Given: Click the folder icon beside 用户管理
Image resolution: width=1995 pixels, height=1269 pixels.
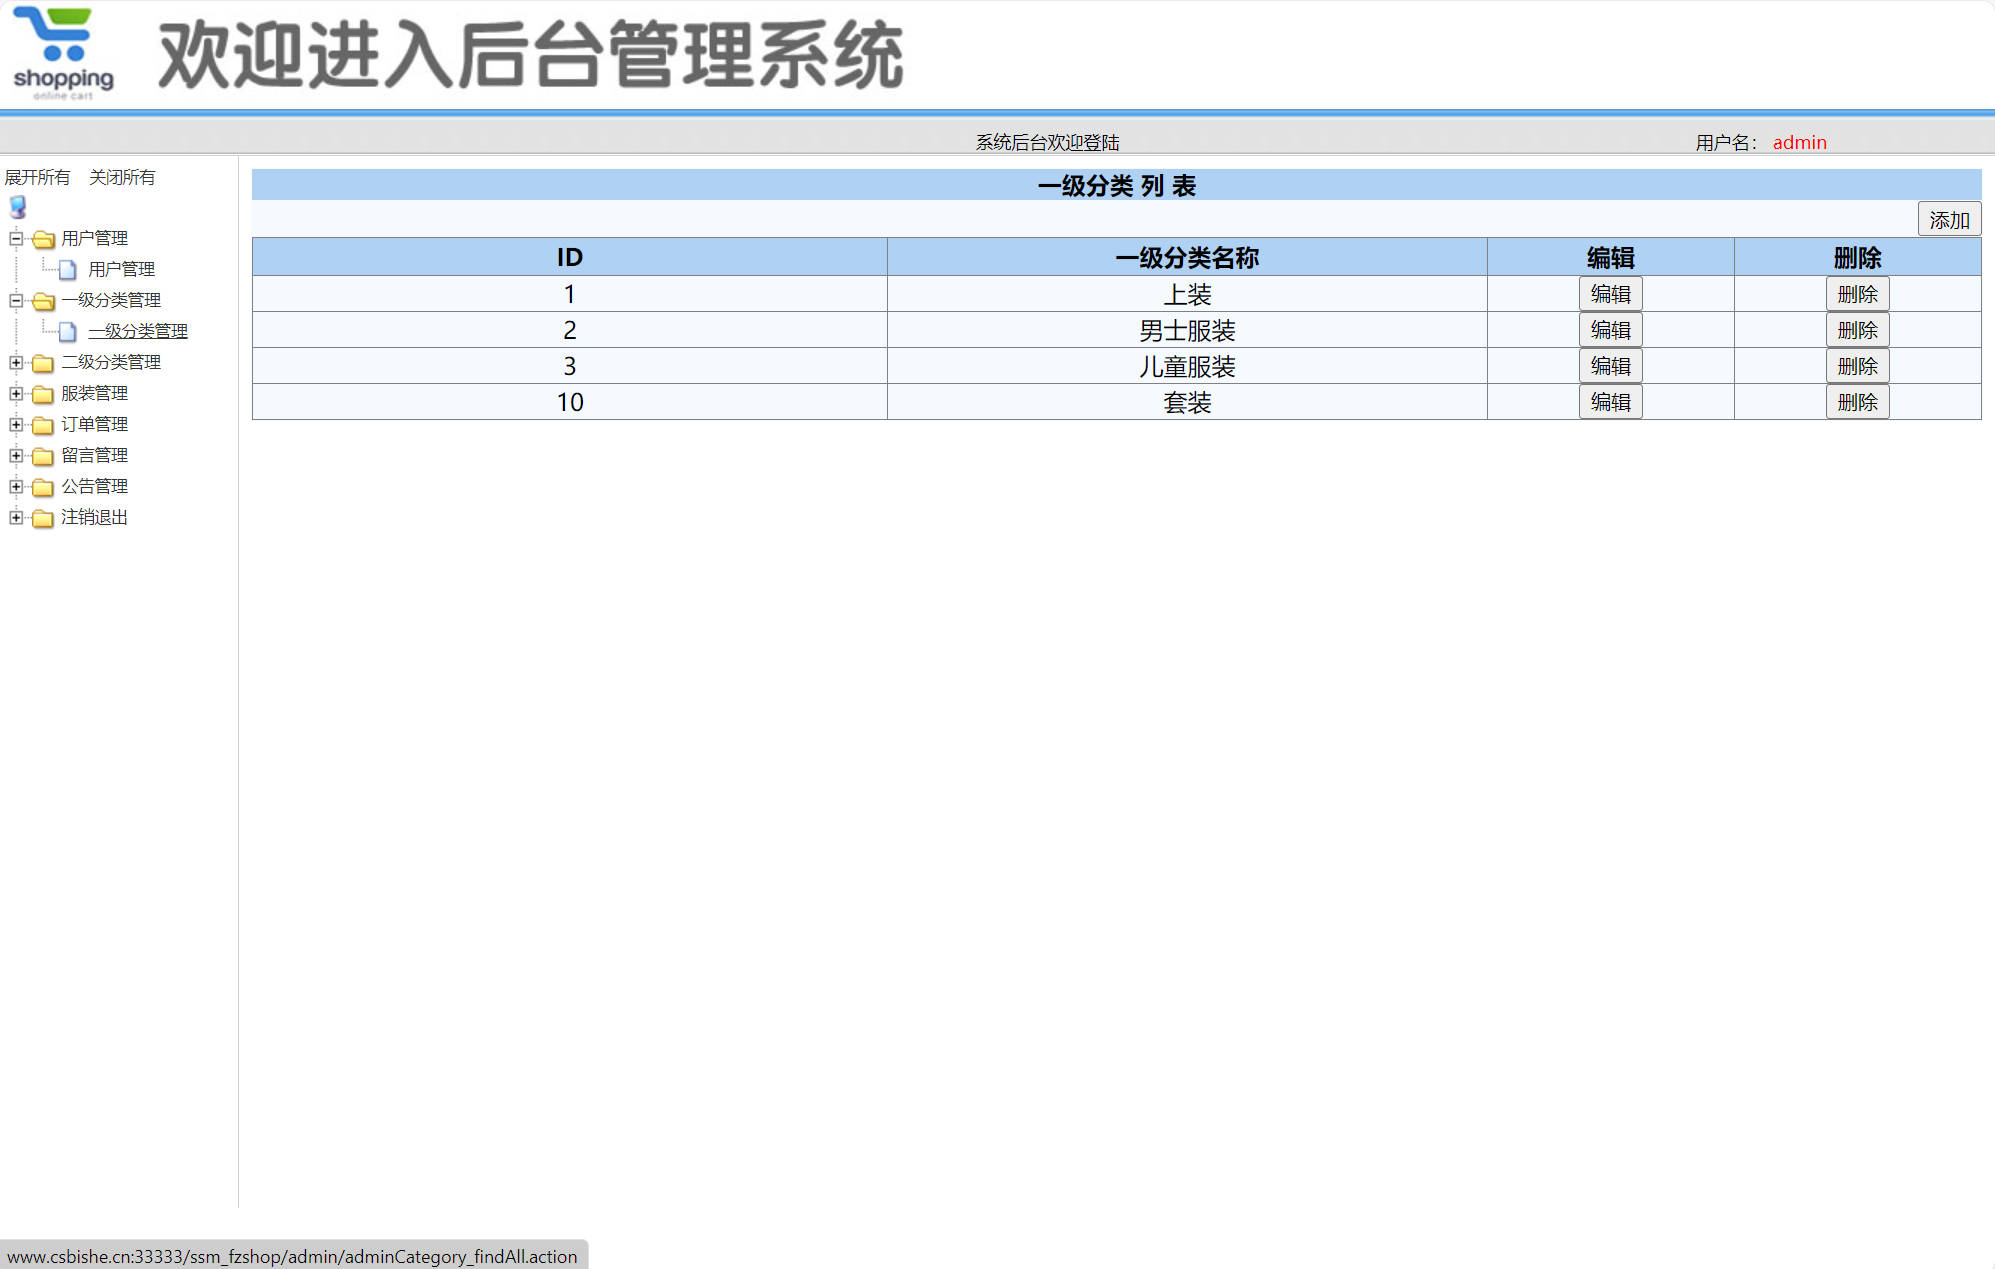Looking at the screenshot, I should click(41, 238).
